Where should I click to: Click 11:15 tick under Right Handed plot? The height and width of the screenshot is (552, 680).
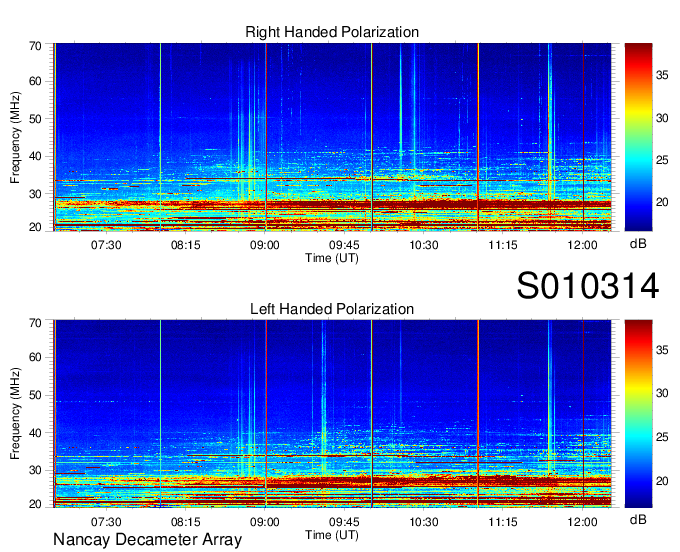point(503,245)
